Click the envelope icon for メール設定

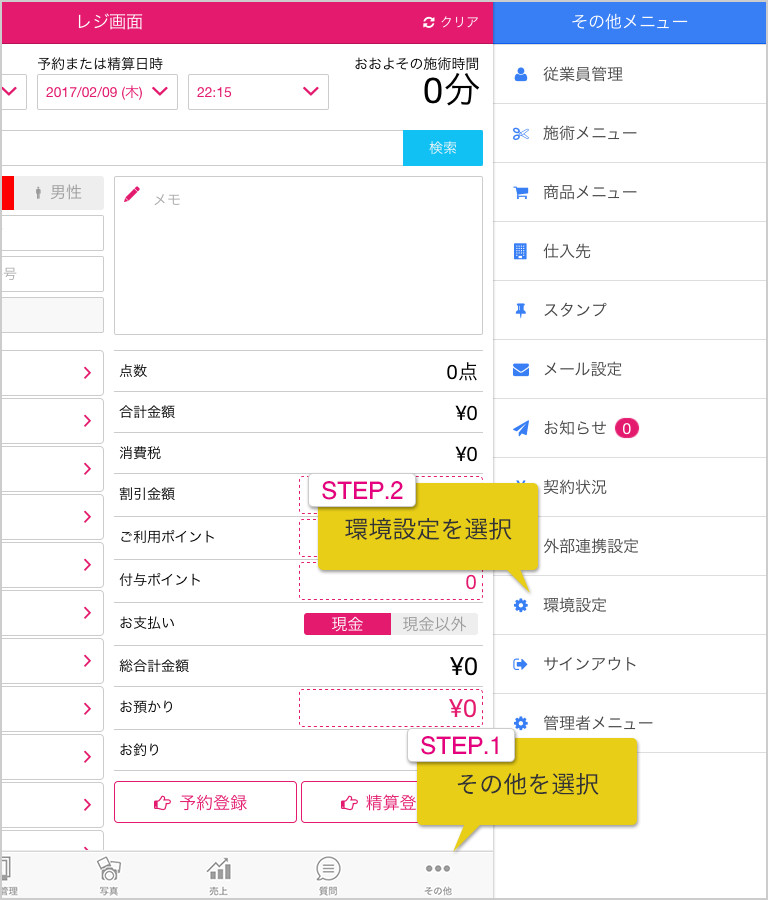point(521,370)
